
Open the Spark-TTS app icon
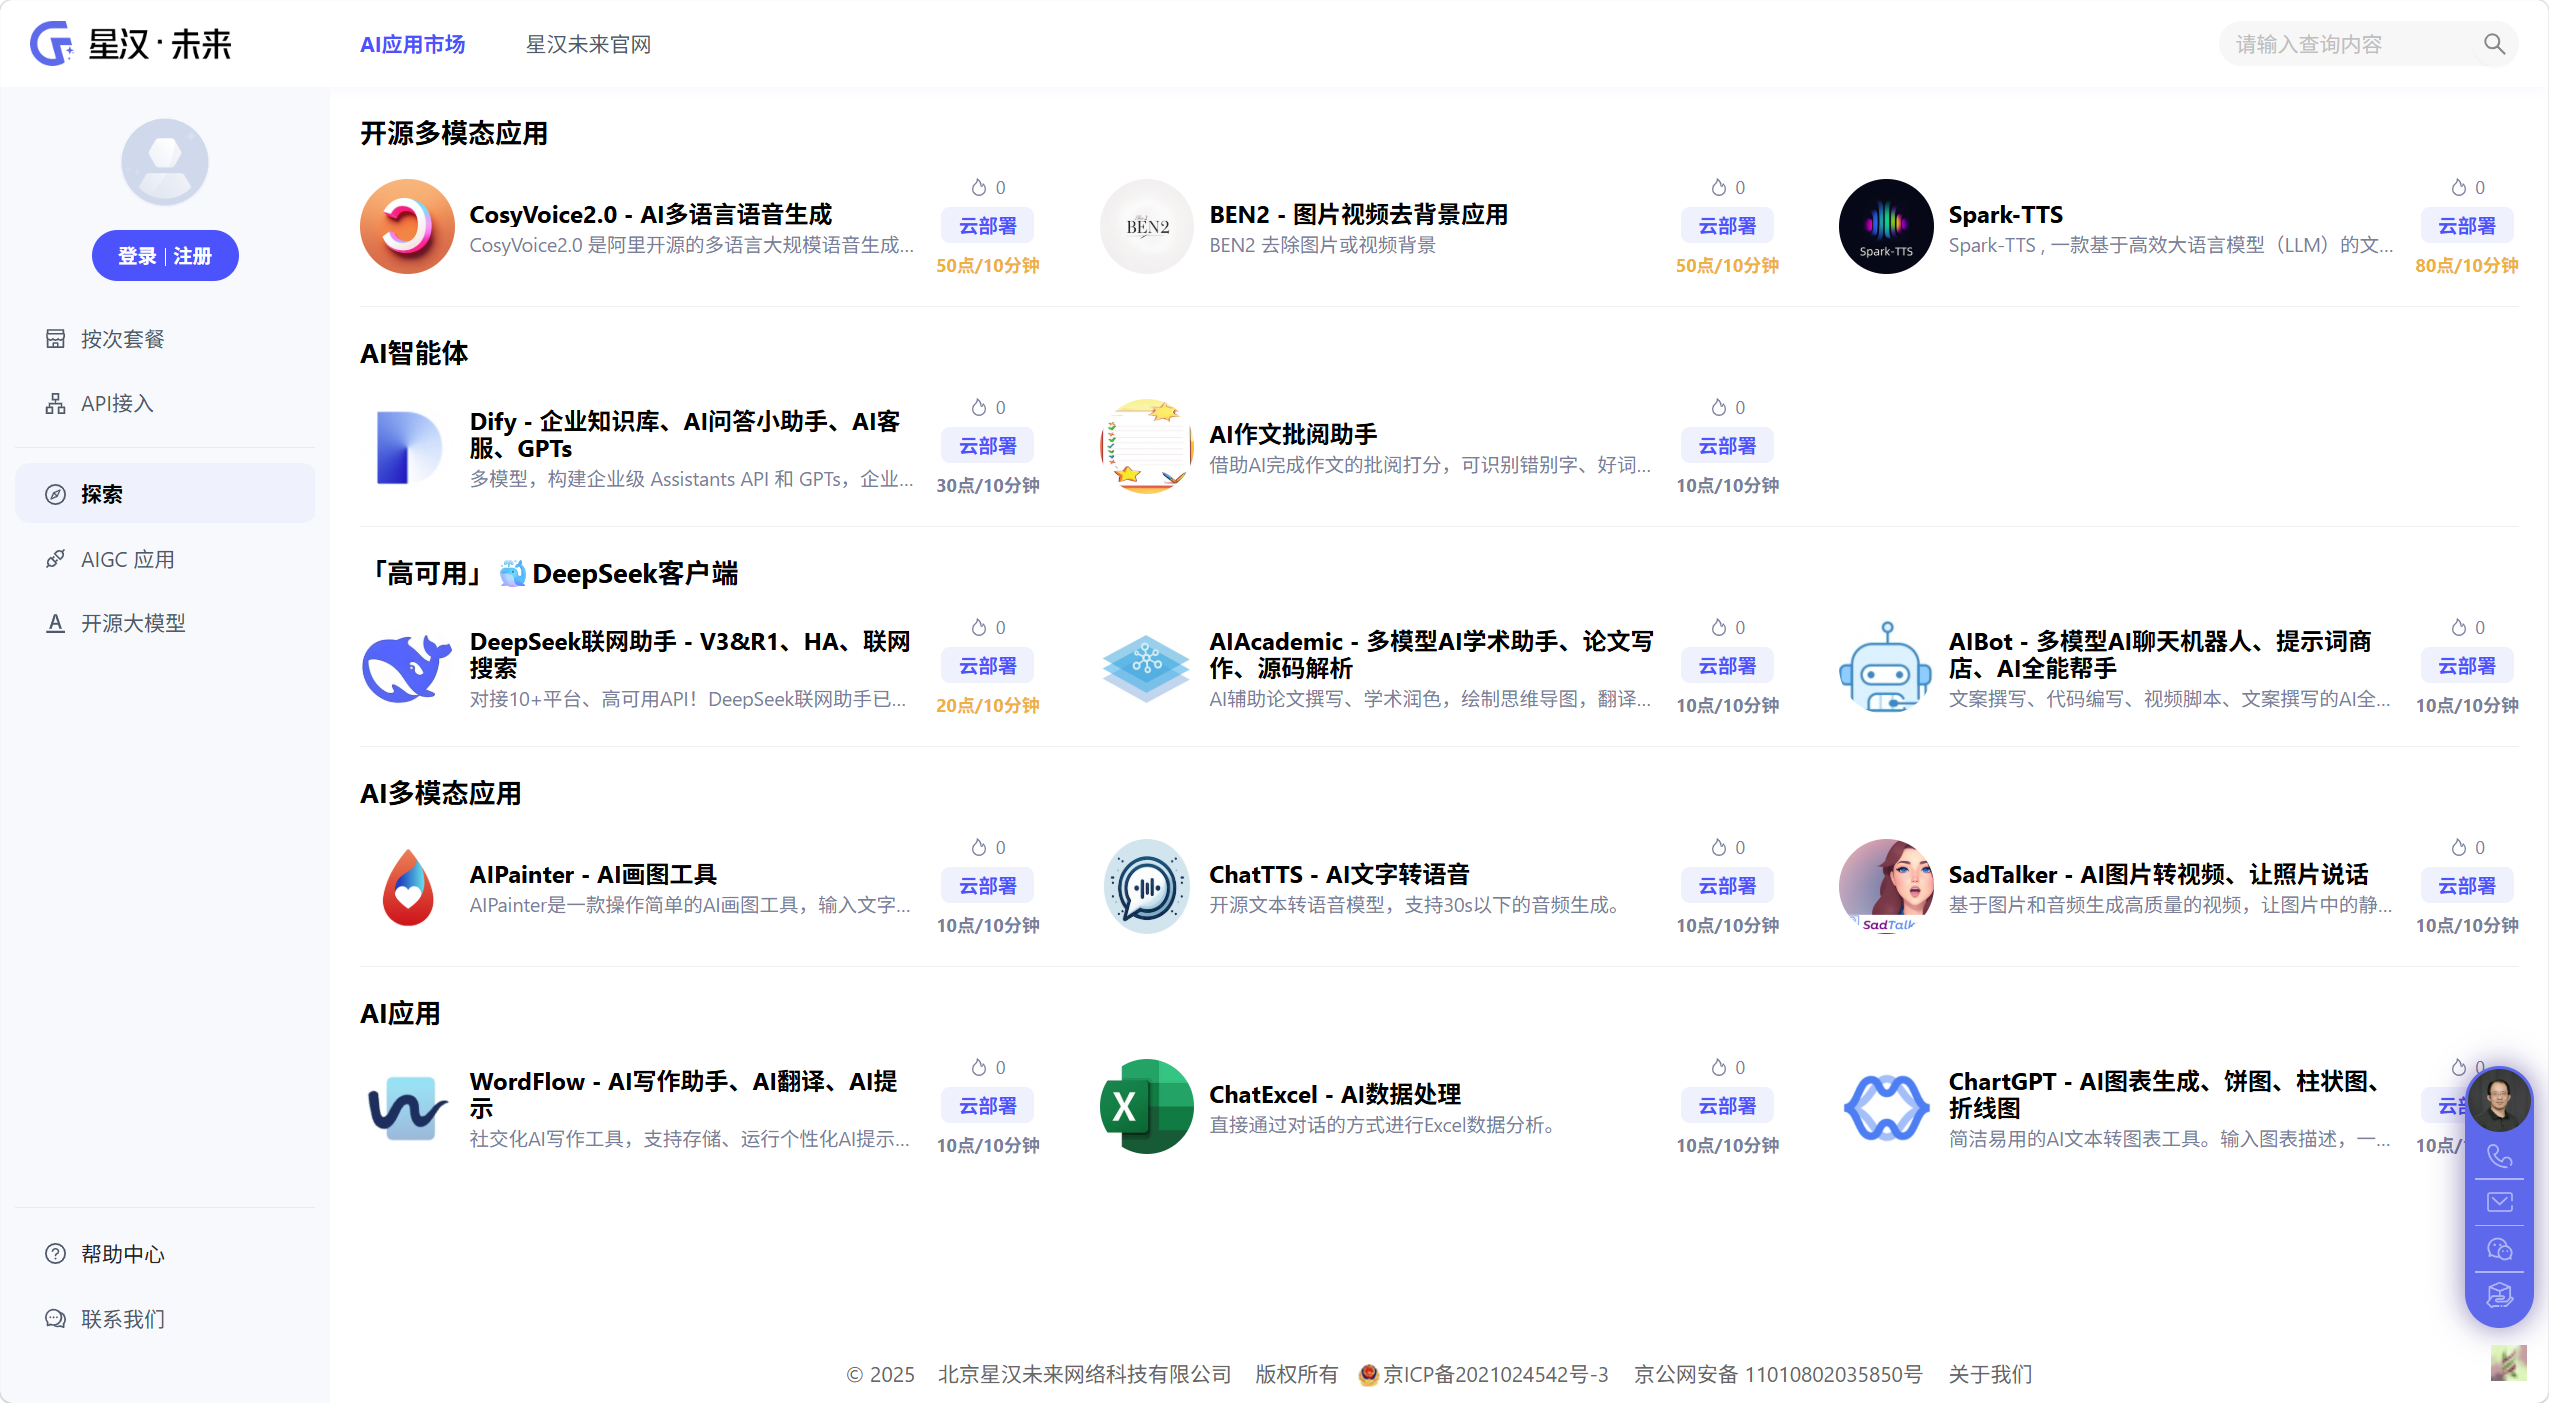point(1886,227)
